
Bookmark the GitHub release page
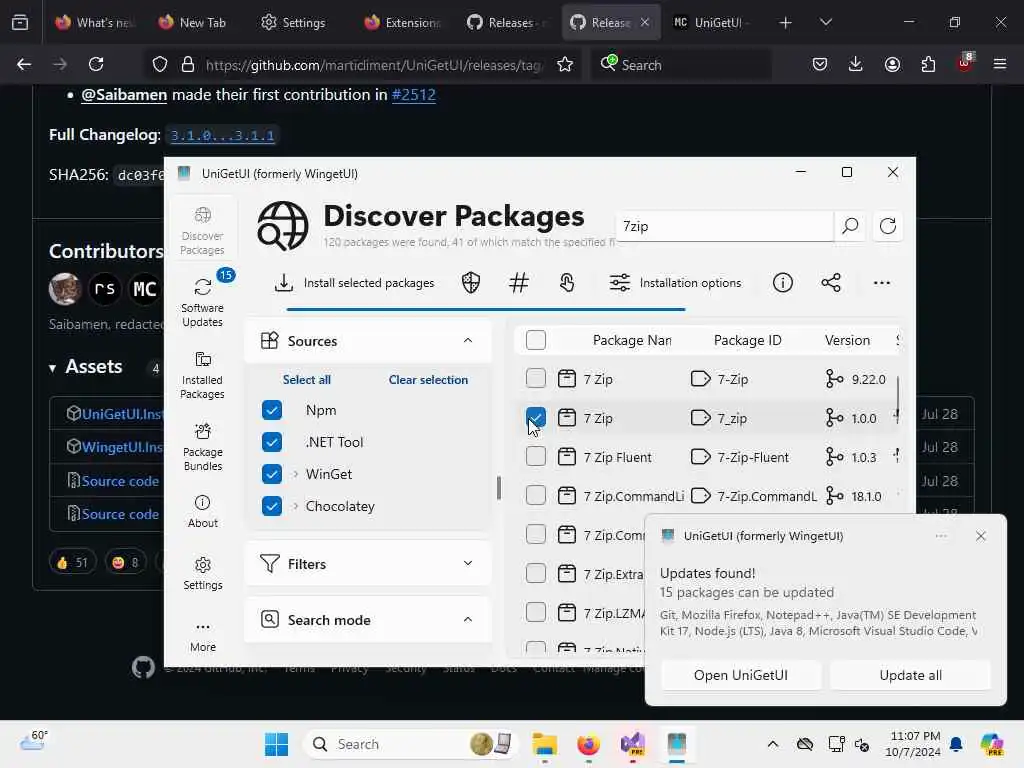point(565,64)
